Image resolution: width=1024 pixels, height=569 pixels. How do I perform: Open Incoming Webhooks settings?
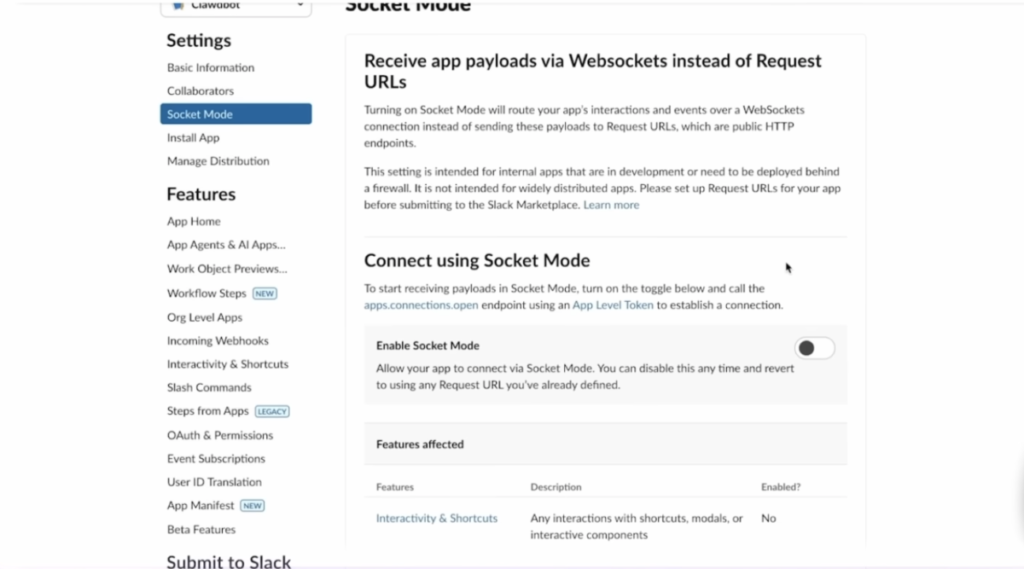click(x=217, y=341)
